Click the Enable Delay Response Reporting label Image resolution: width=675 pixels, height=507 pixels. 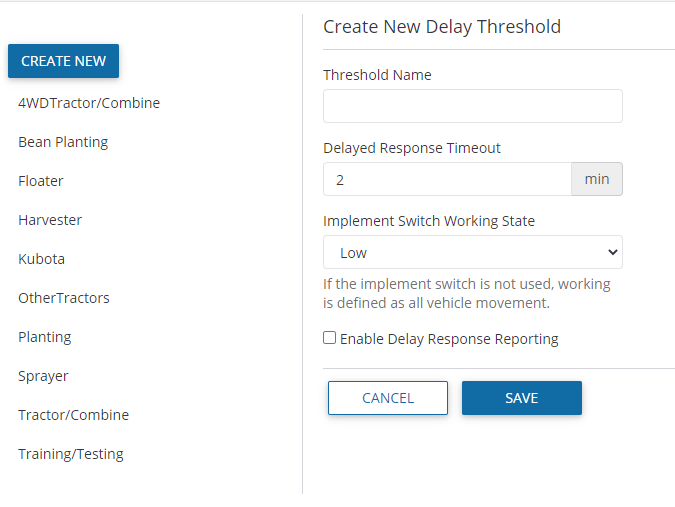click(449, 339)
